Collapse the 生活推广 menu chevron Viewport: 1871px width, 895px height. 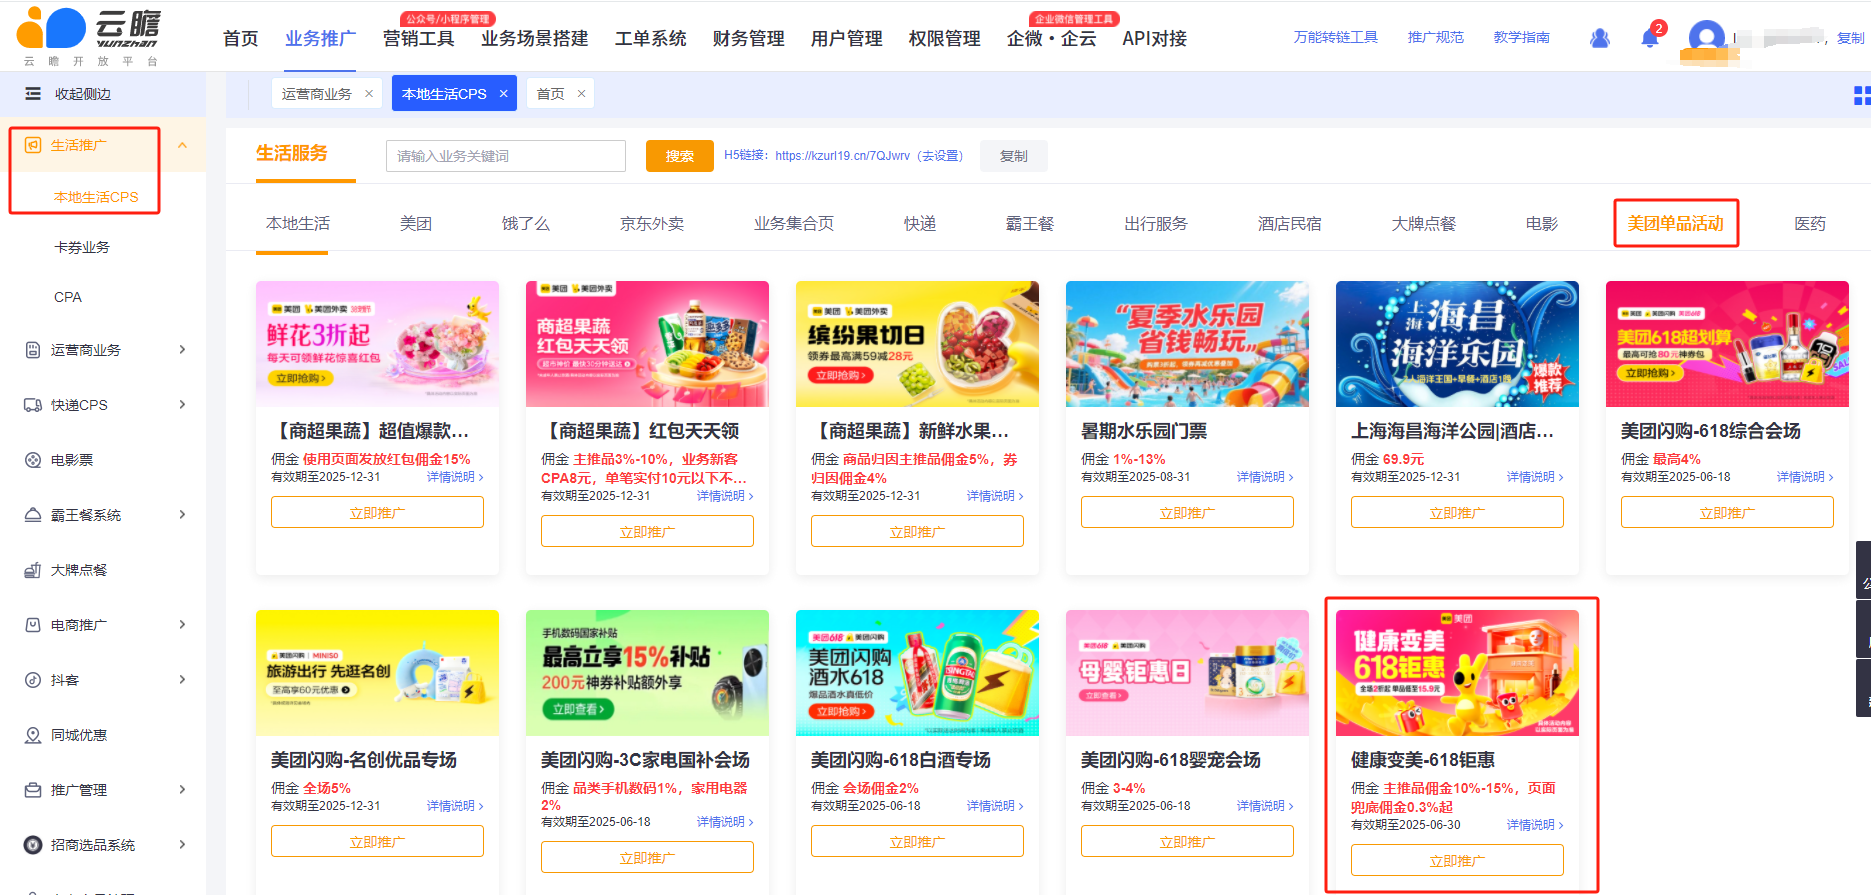[182, 145]
